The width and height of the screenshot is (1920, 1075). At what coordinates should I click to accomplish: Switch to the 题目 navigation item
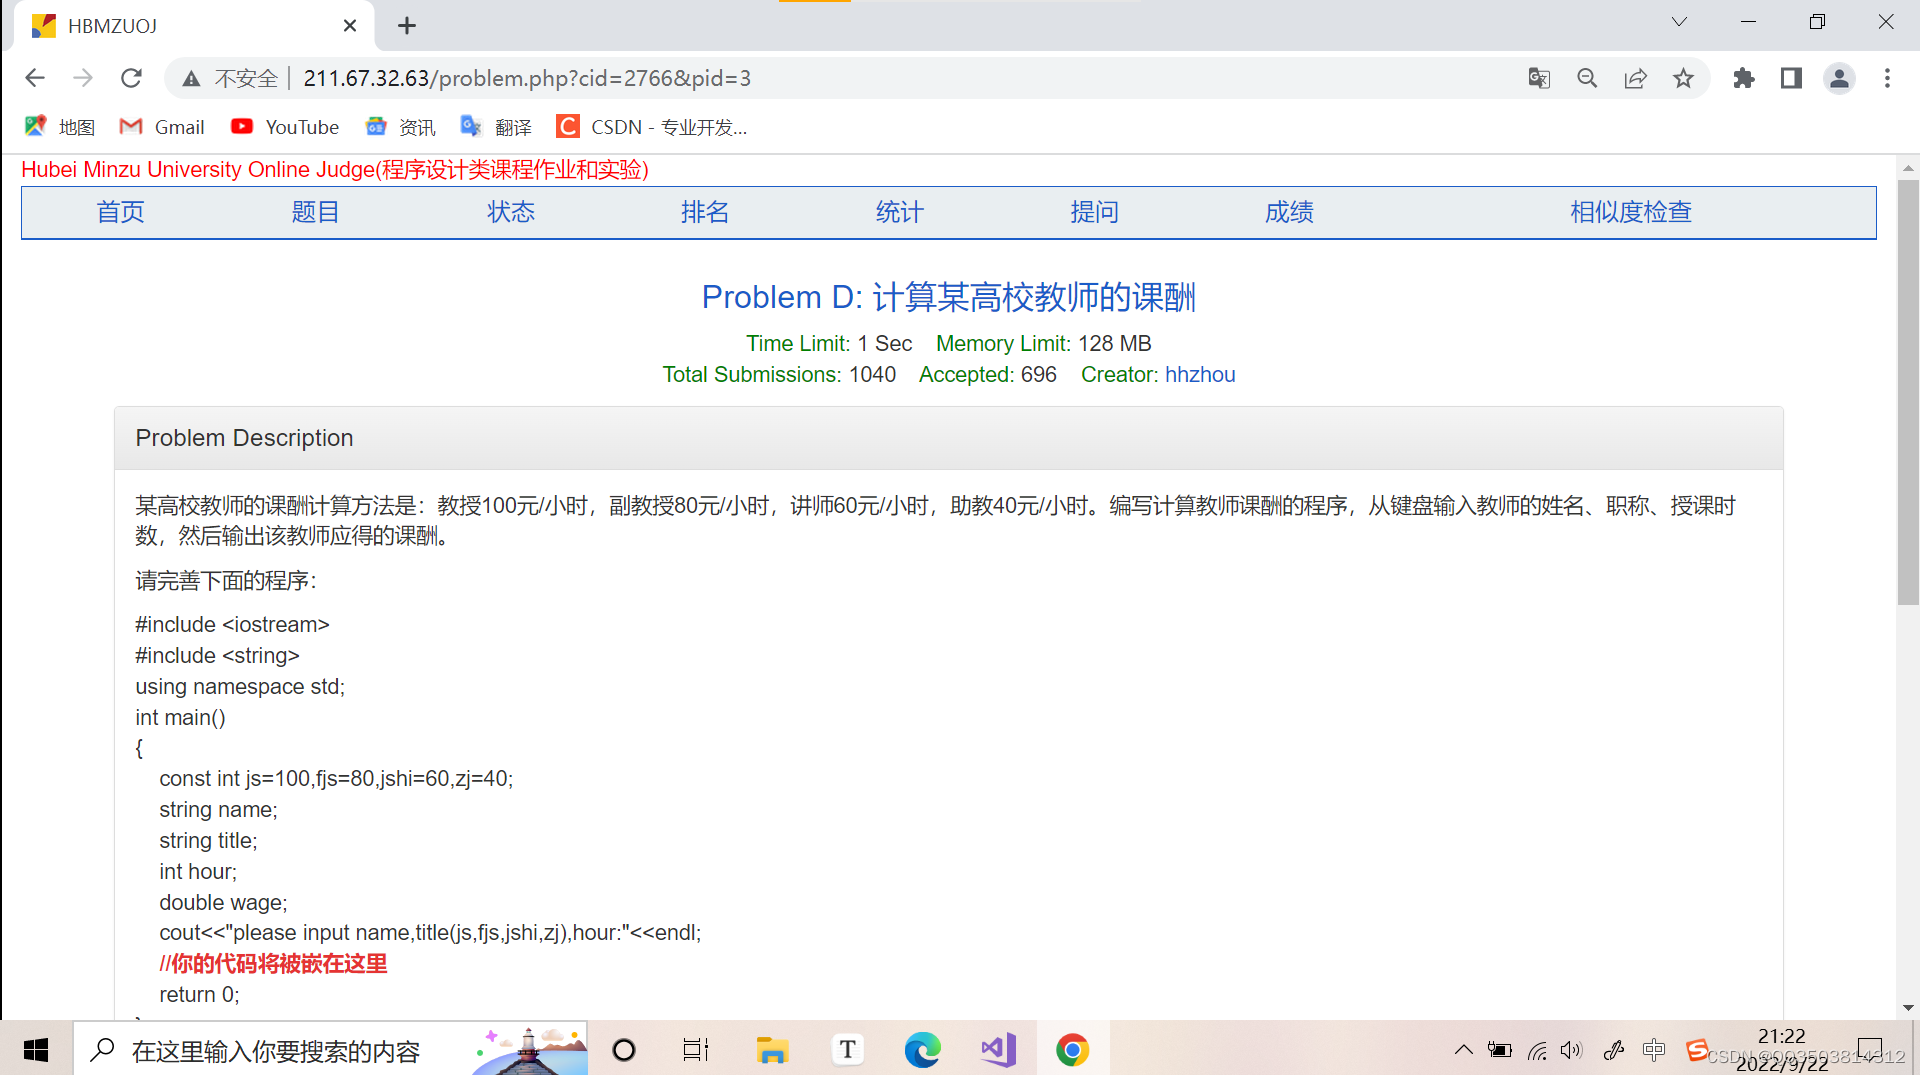point(315,212)
